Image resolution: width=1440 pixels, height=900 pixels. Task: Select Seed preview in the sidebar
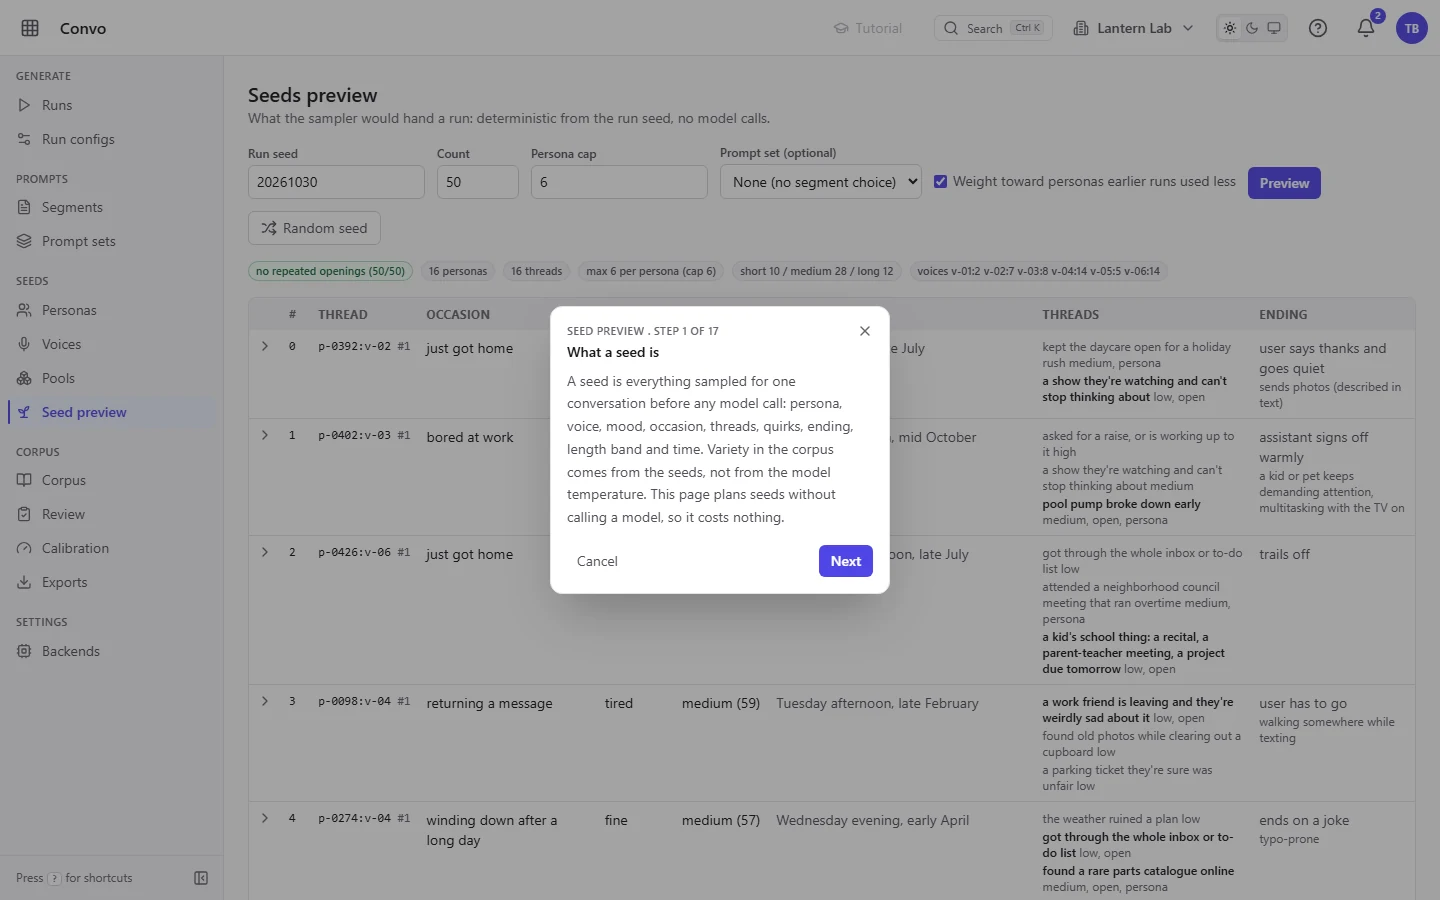(x=111, y=412)
